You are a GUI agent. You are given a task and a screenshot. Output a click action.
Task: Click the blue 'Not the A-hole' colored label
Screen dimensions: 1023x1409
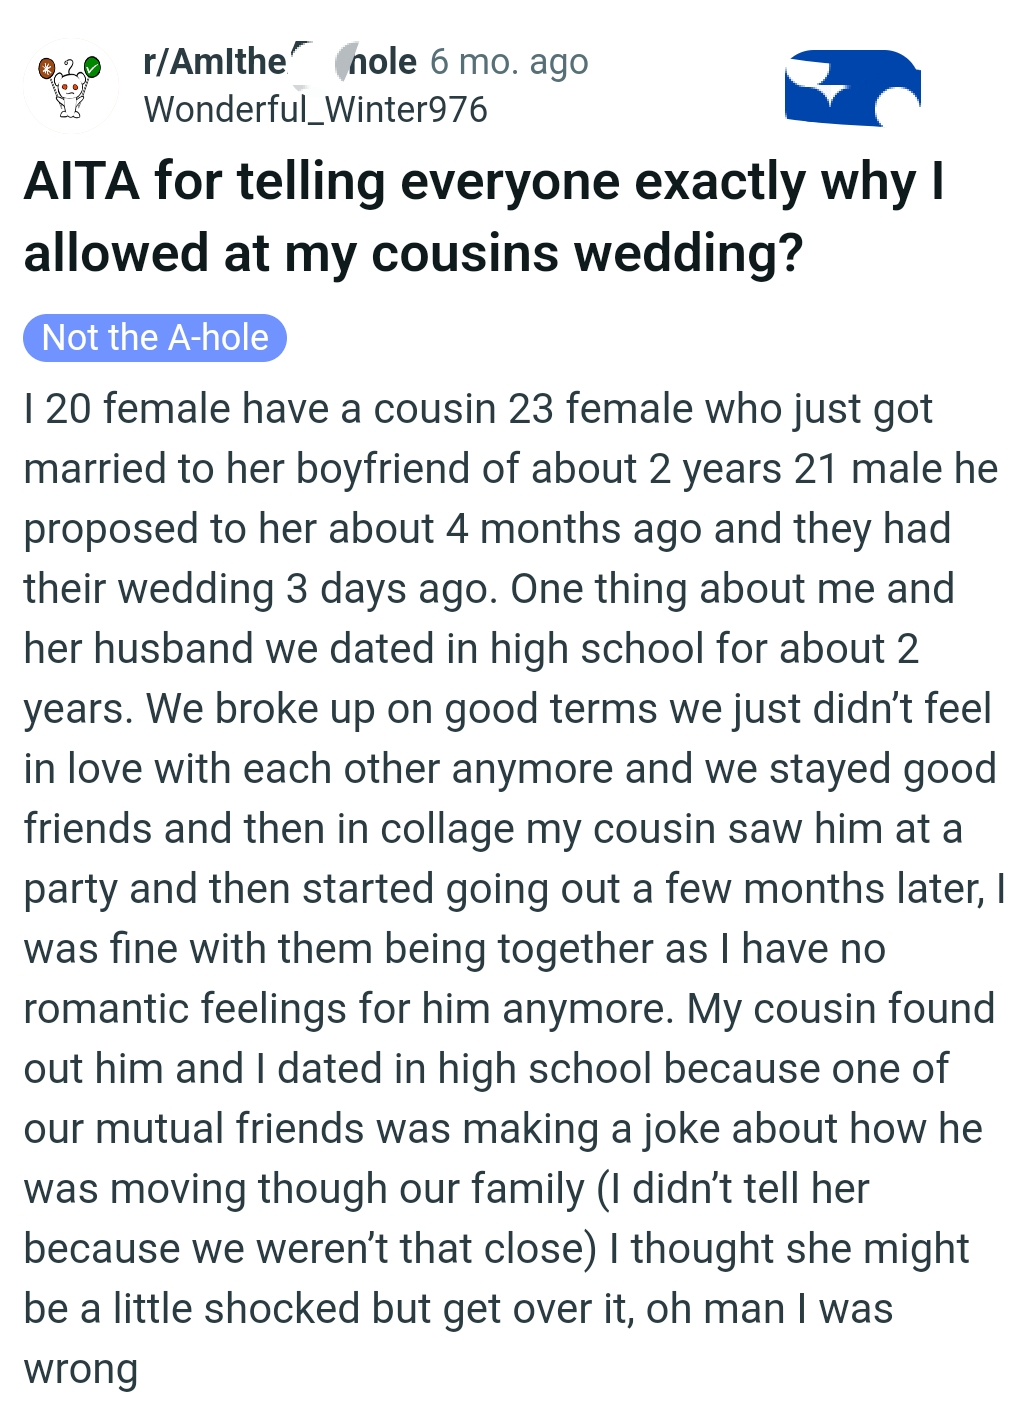[x=154, y=337]
